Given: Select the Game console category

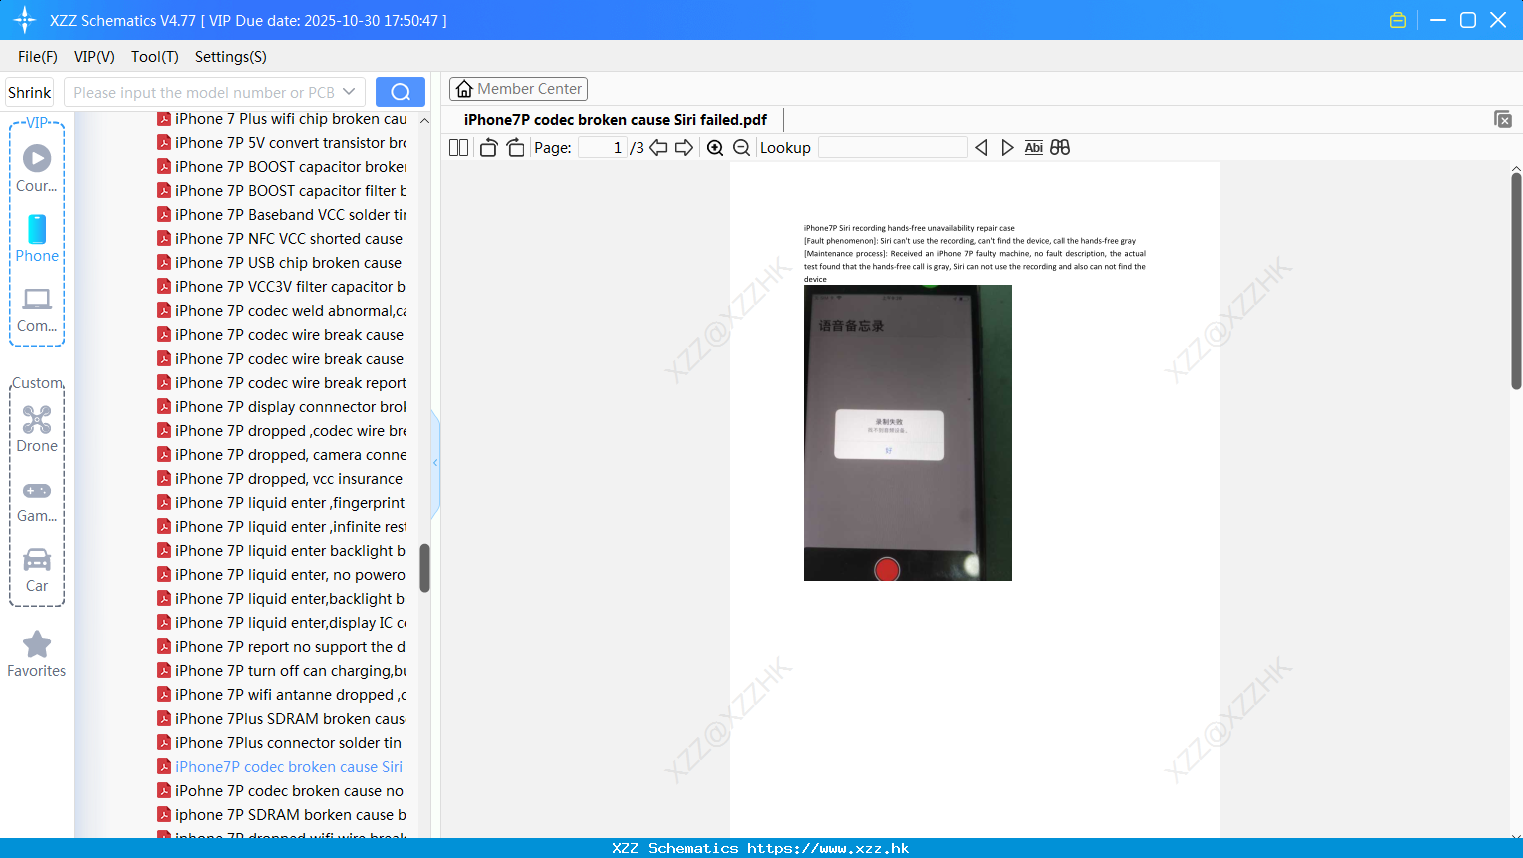Looking at the screenshot, I should [x=37, y=501].
